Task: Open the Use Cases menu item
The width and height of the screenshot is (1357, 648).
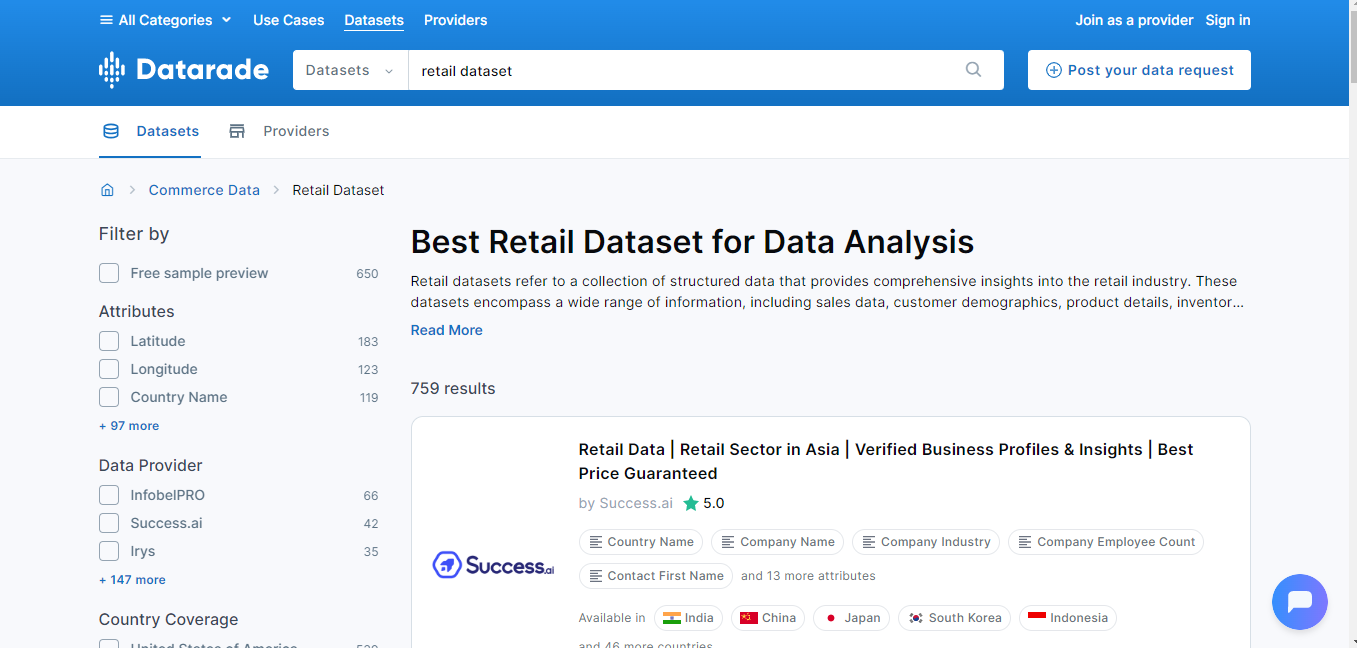Action: click(288, 19)
